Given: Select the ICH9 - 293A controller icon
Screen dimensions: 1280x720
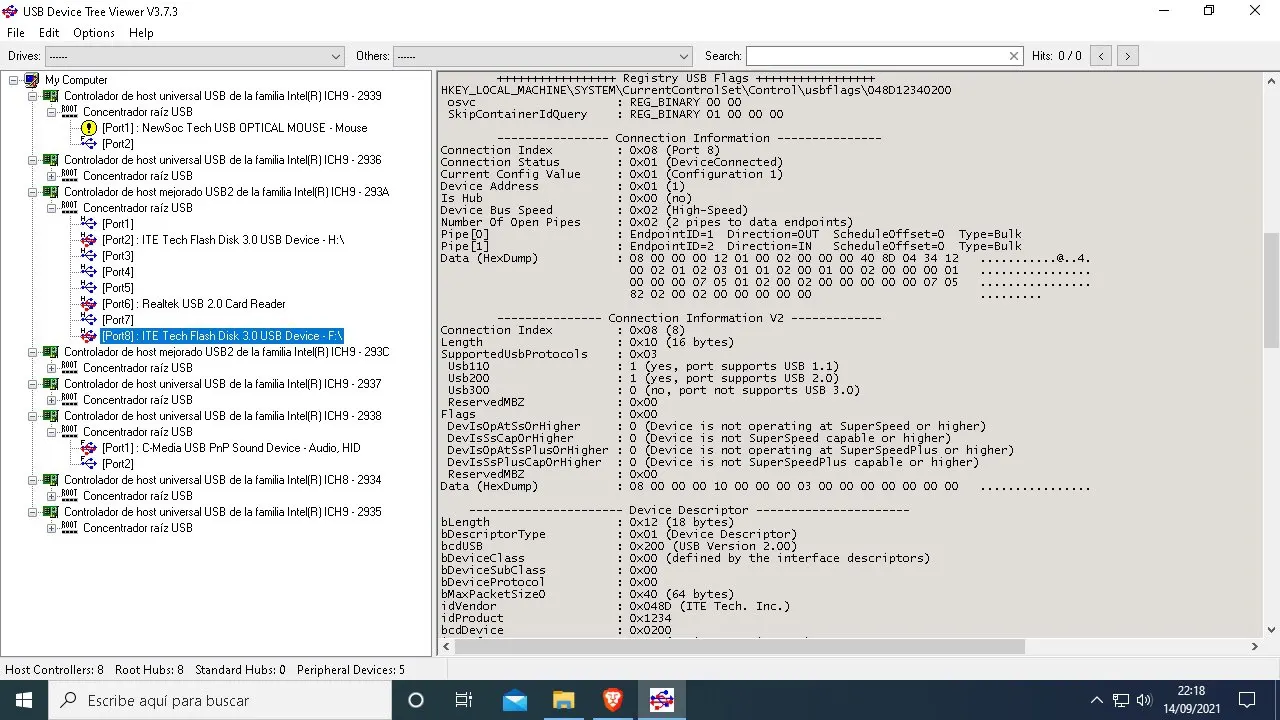Looking at the screenshot, I should (x=51, y=192).
